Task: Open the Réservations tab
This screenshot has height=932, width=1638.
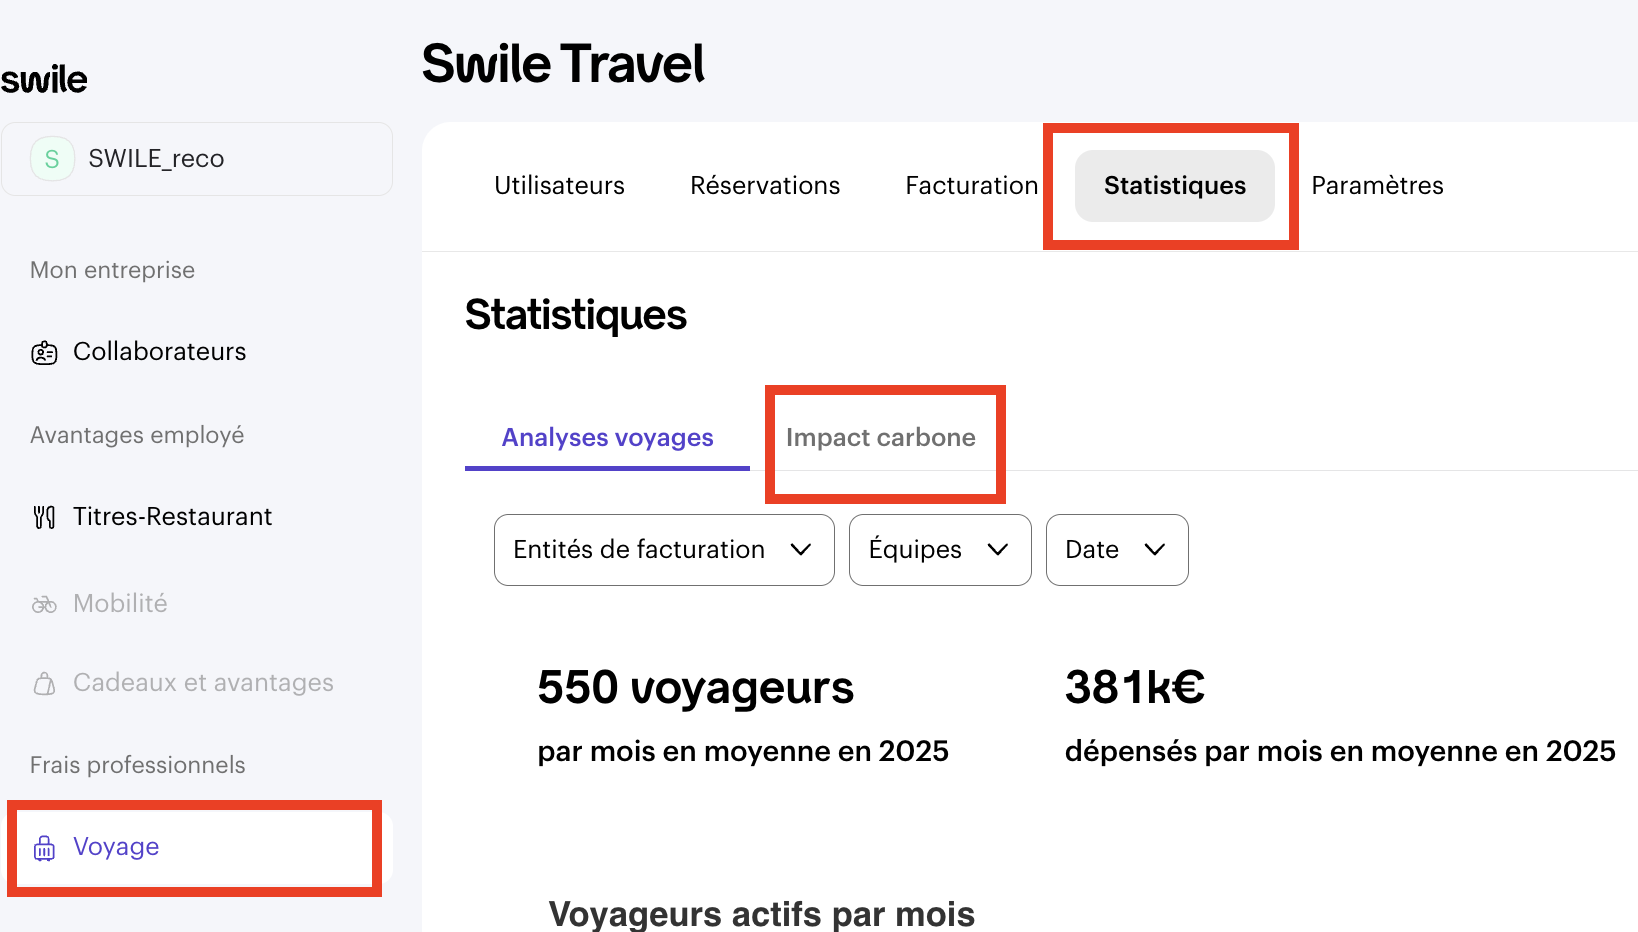Action: coord(765,186)
